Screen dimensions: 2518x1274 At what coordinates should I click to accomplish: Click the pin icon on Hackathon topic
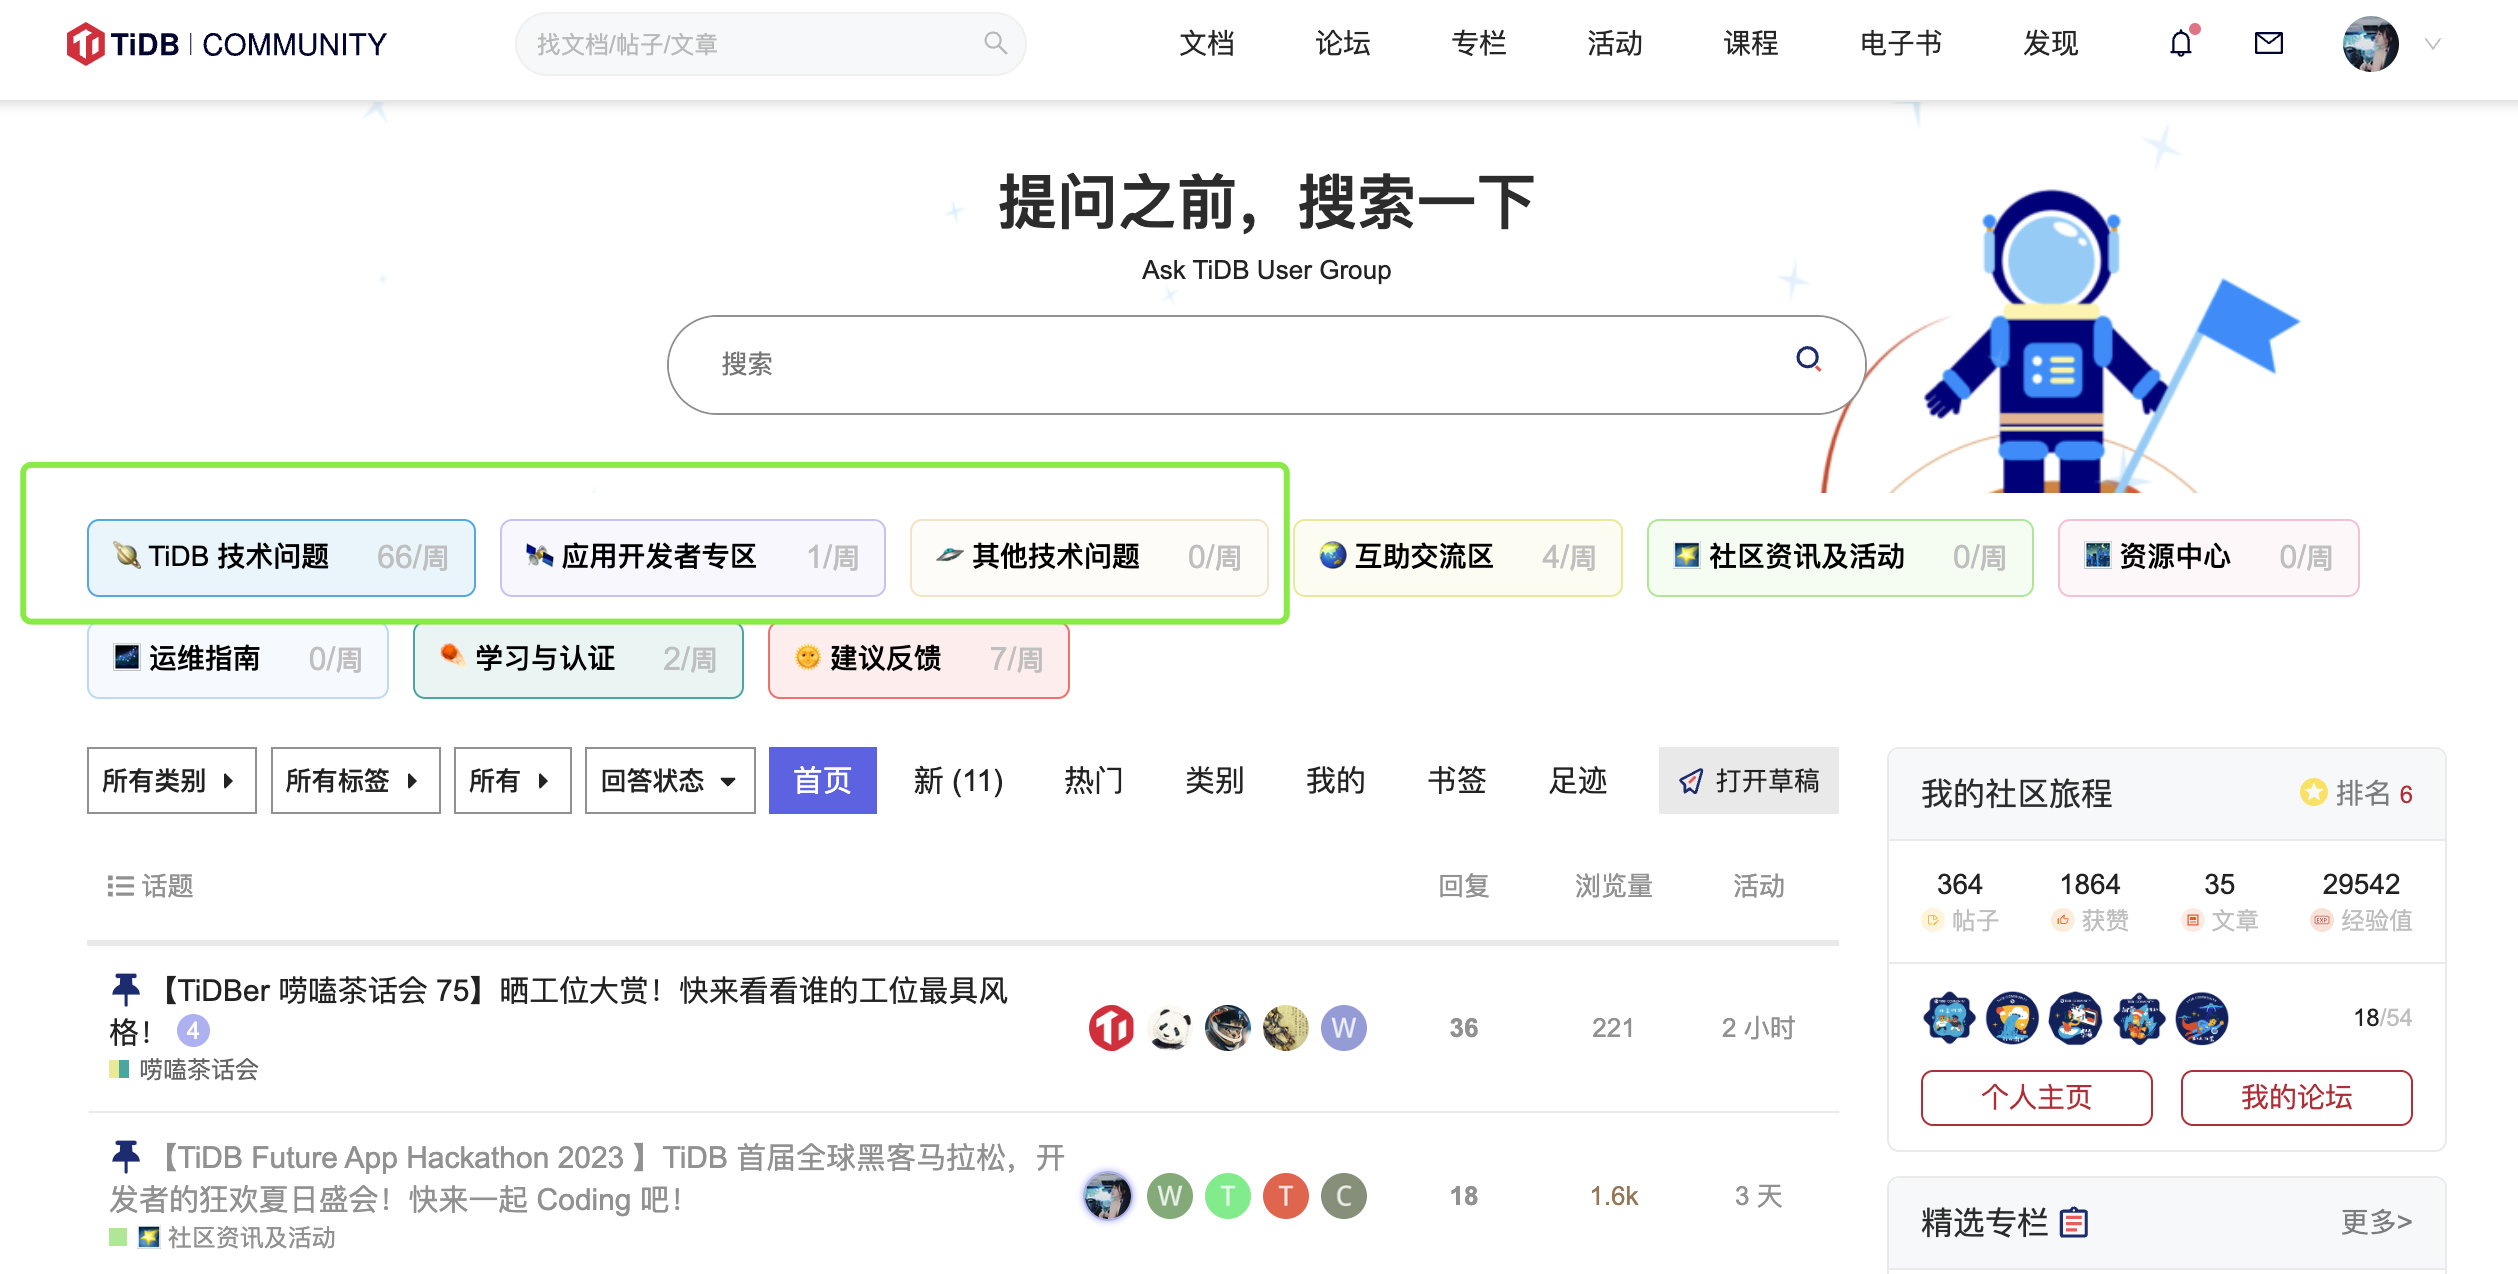click(x=126, y=1156)
